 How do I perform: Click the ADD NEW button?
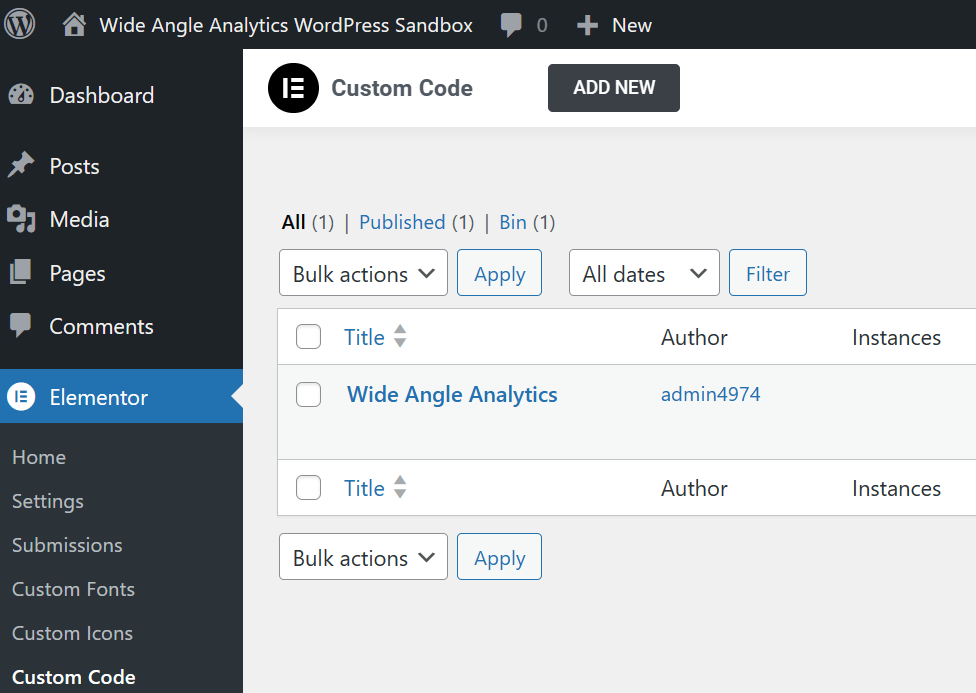click(x=614, y=88)
